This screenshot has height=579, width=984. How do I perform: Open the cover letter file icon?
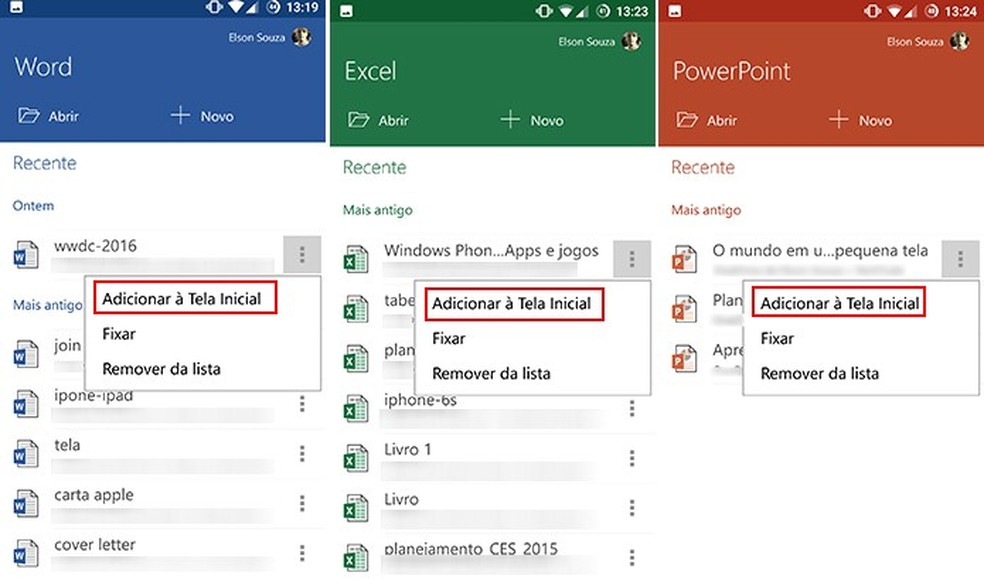(25, 553)
